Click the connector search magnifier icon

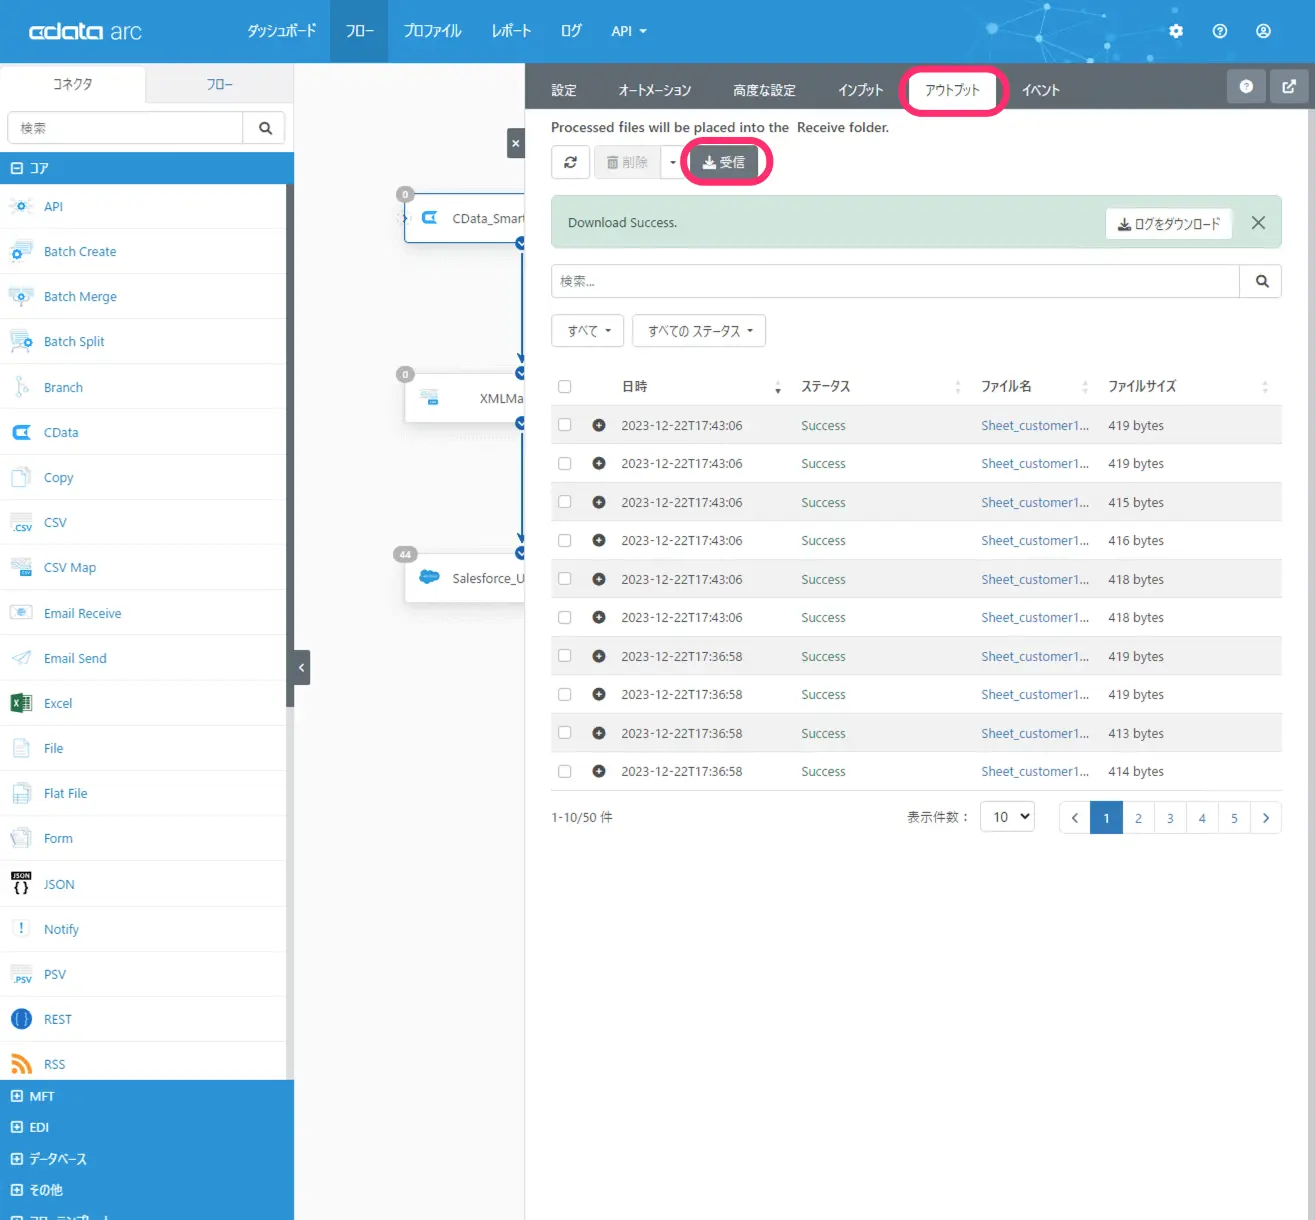click(265, 128)
